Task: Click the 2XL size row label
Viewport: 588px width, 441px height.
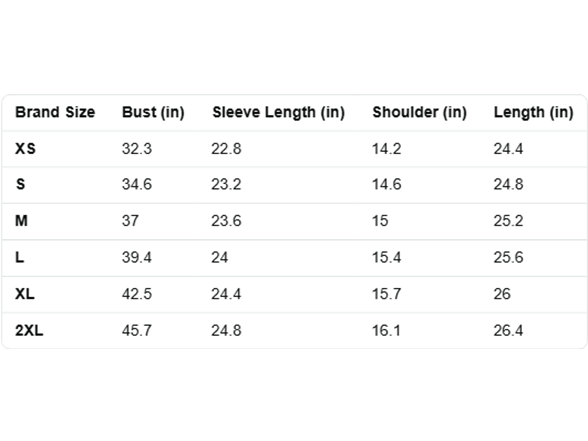Action: point(29,330)
